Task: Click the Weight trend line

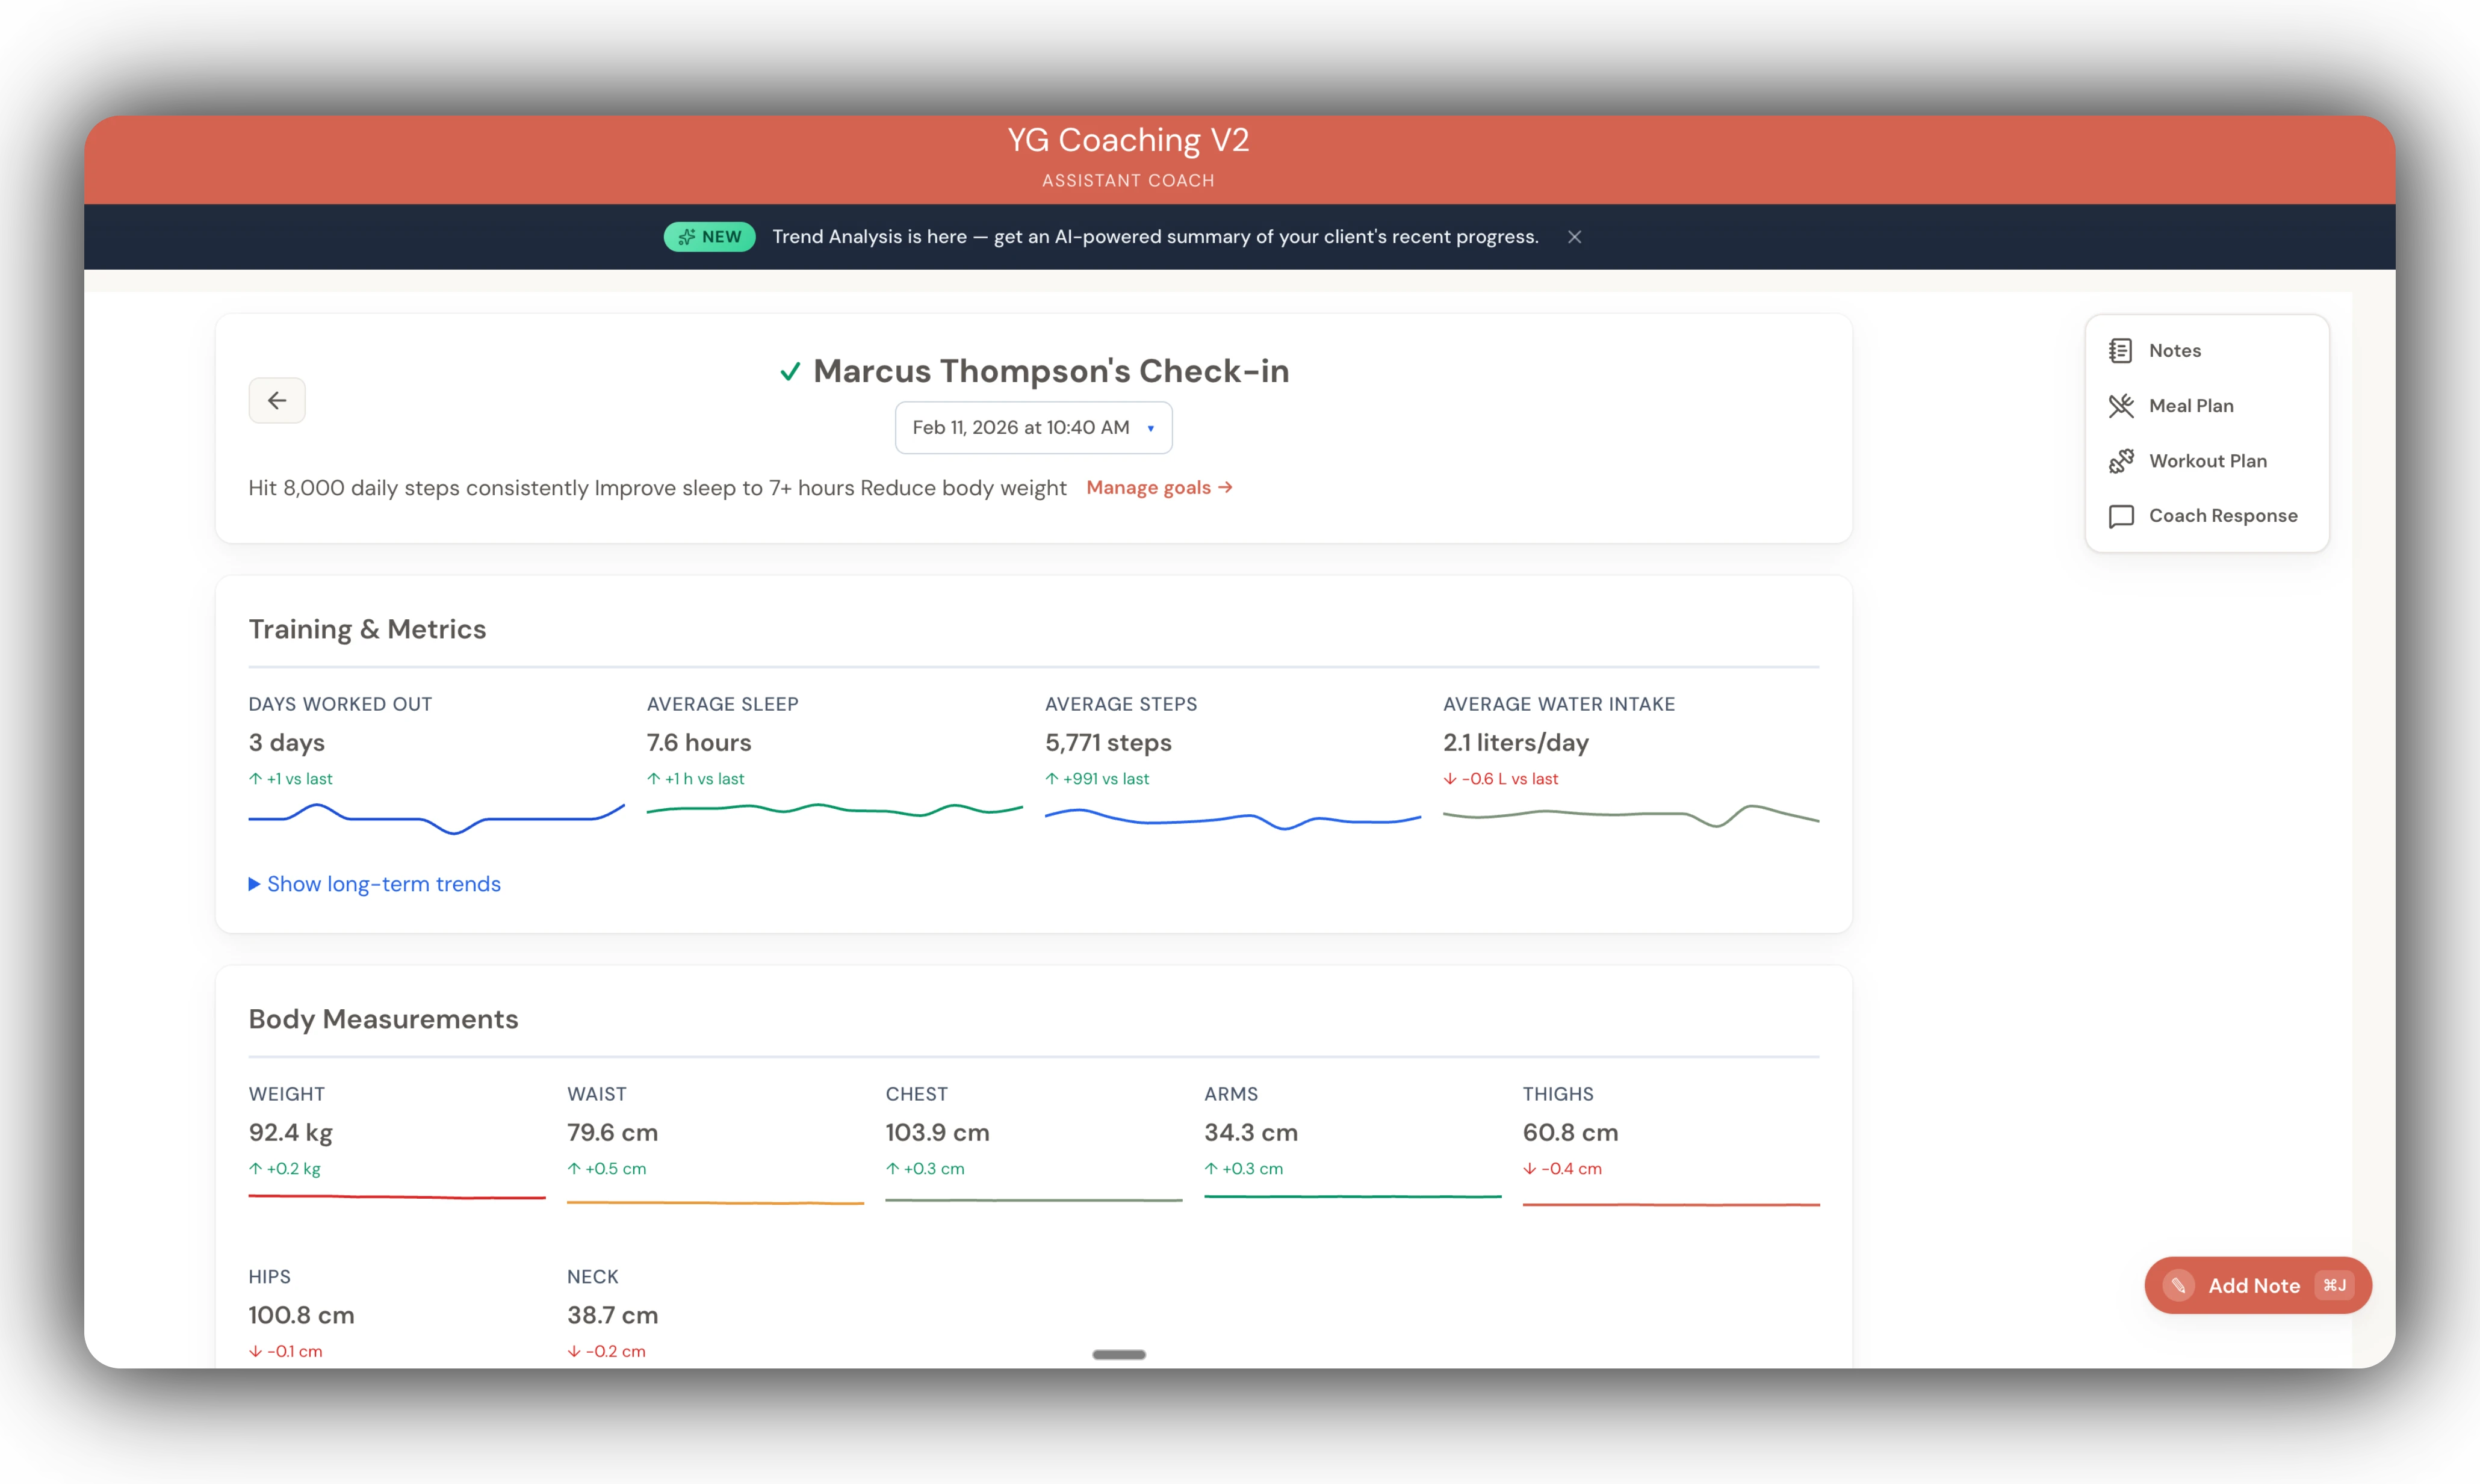Action: tap(396, 1196)
